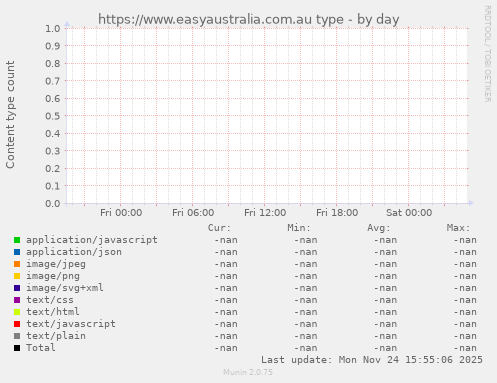Image resolution: width=497 pixels, height=383 pixels.
Task: Click the green application/javascript legend swatch
Action: (17, 240)
